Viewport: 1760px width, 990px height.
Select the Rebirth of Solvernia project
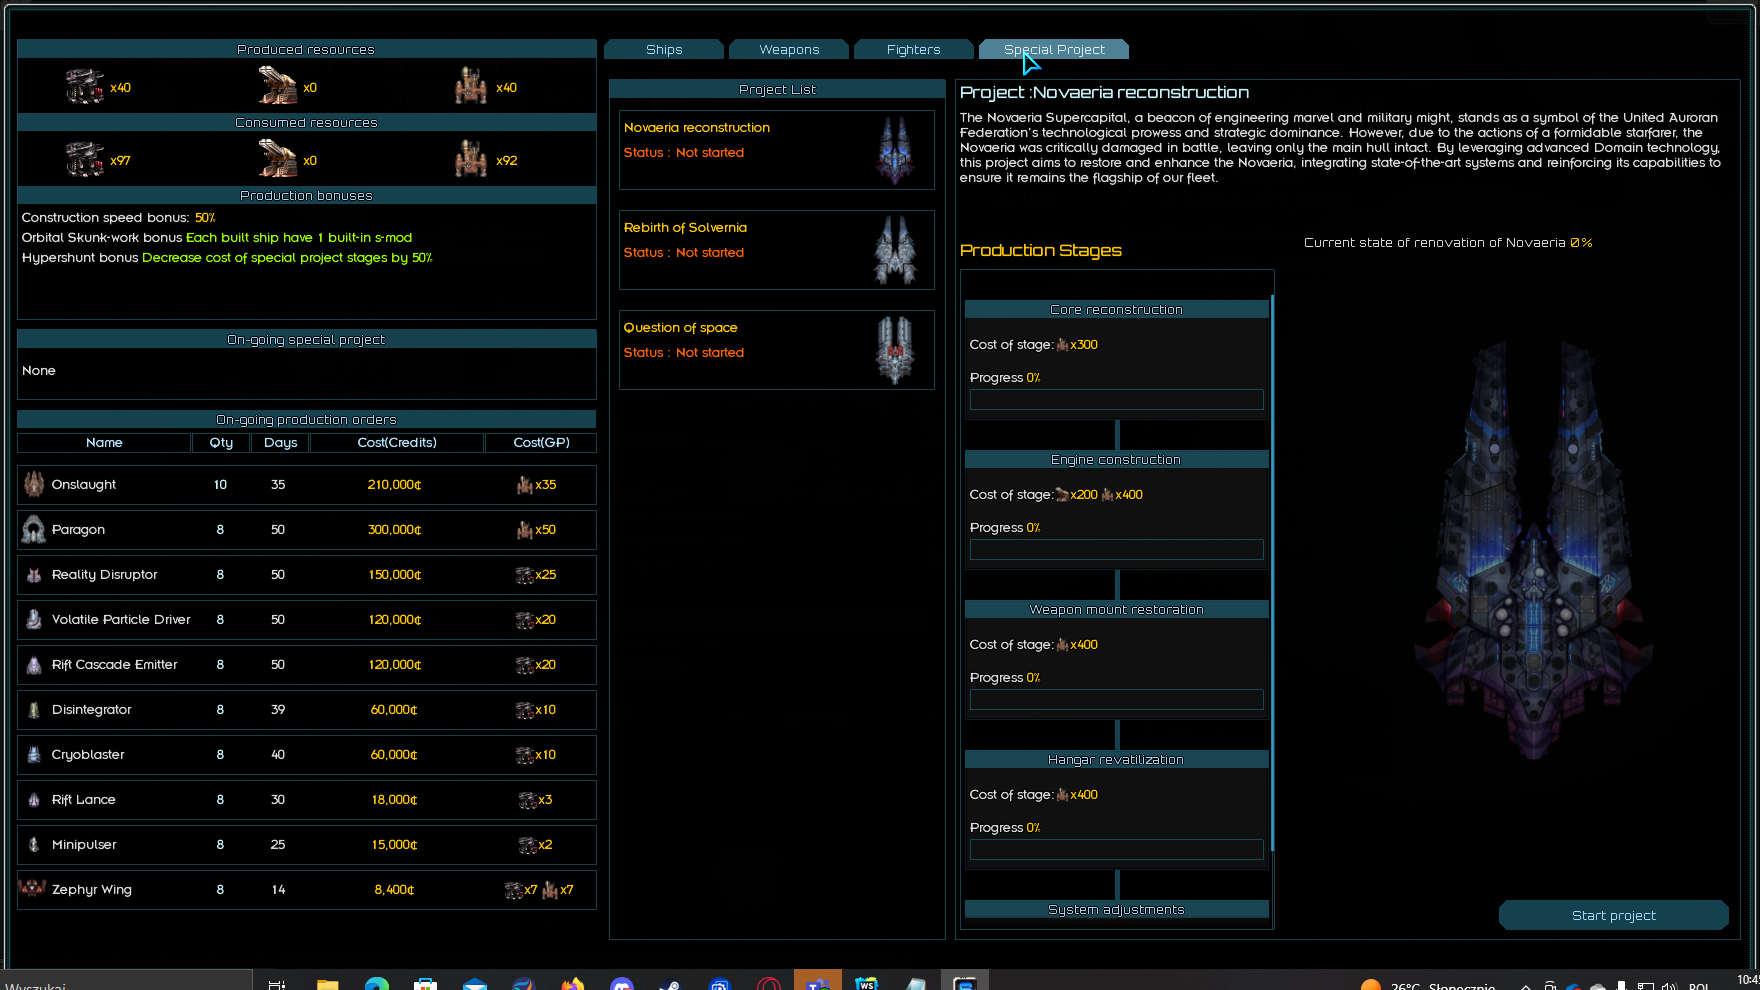[777, 250]
